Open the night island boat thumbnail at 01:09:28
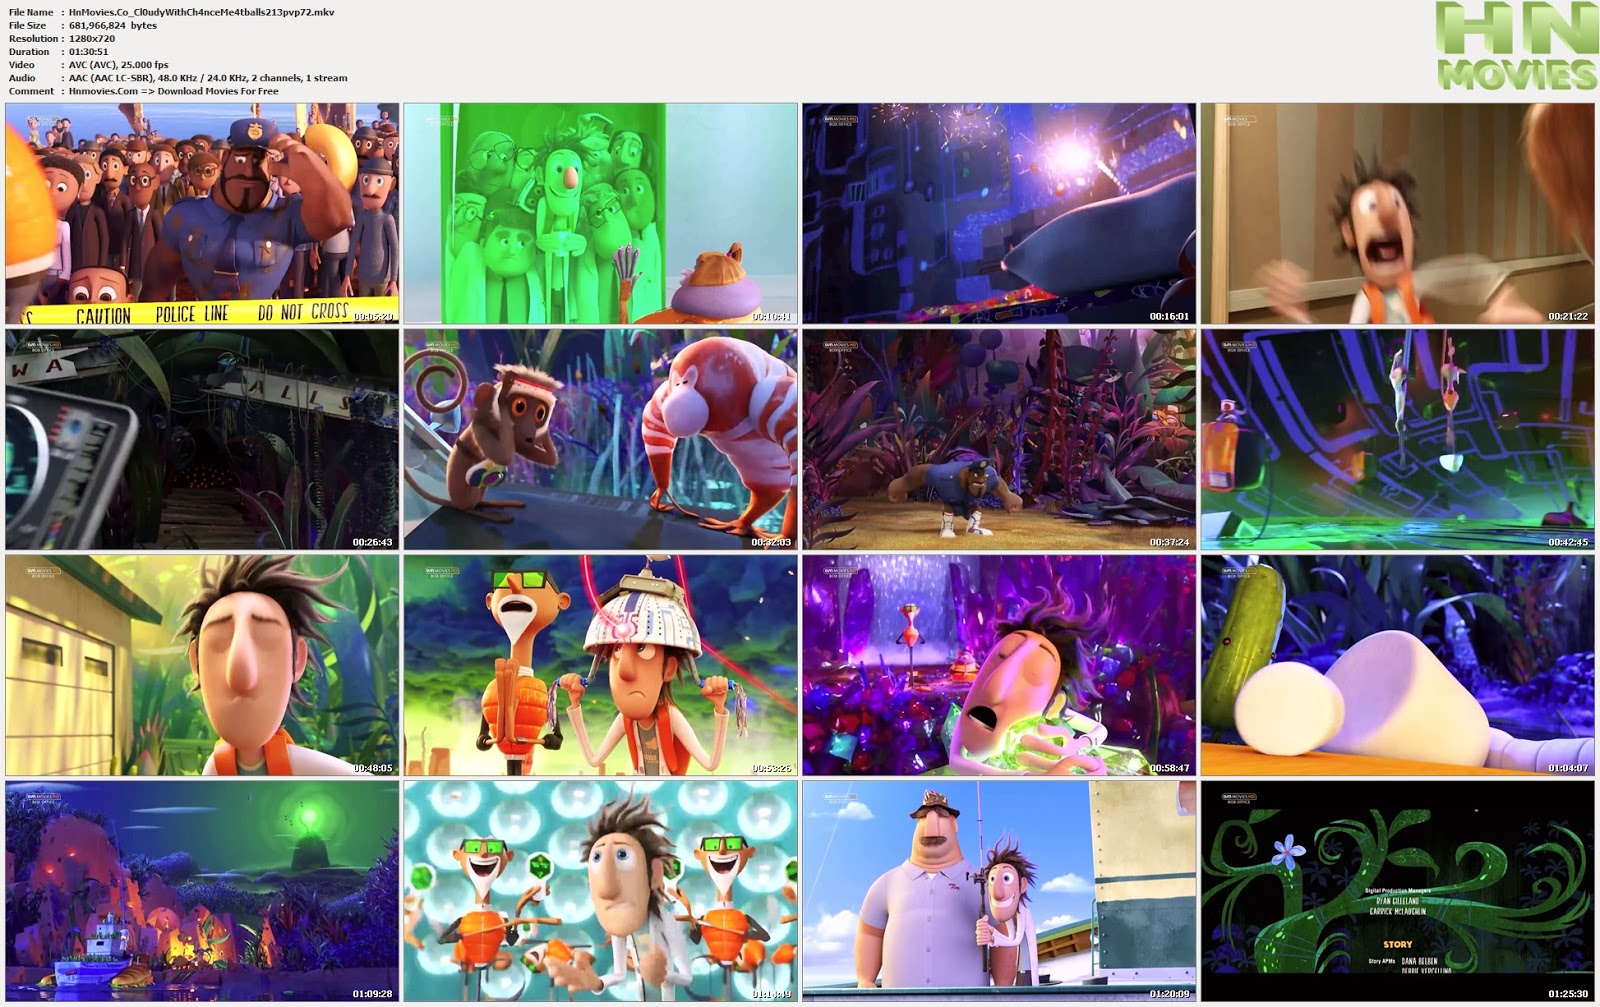This screenshot has height=1007, width=1600. coord(202,892)
